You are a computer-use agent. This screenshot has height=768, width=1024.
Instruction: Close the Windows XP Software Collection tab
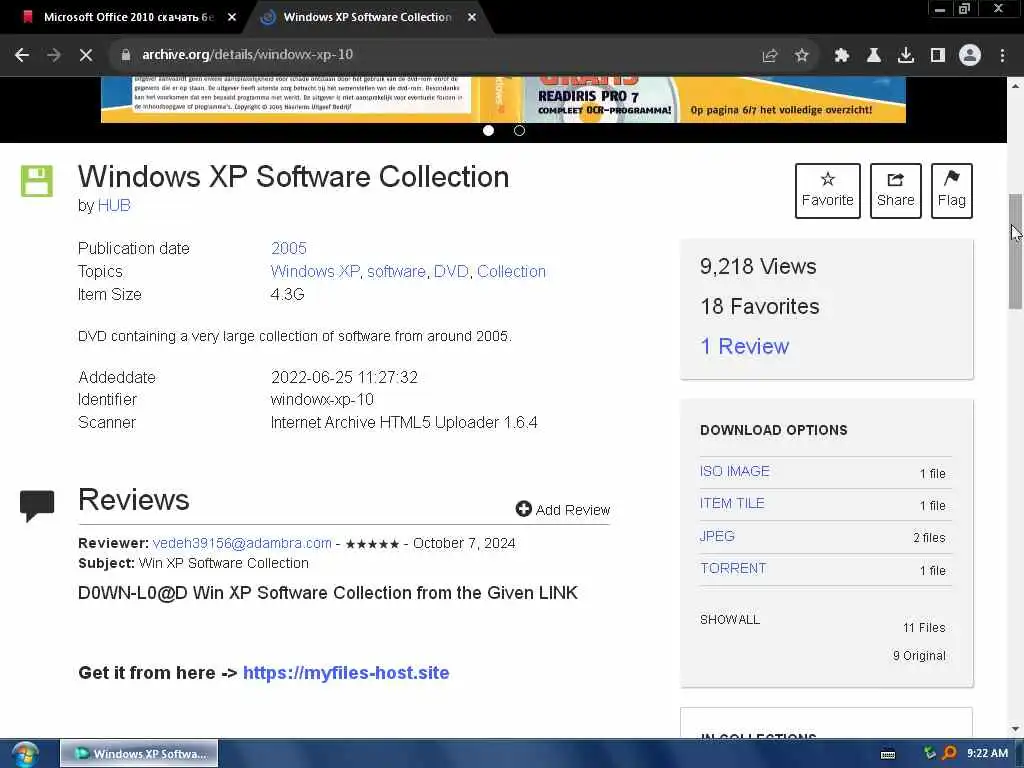pos(472,18)
